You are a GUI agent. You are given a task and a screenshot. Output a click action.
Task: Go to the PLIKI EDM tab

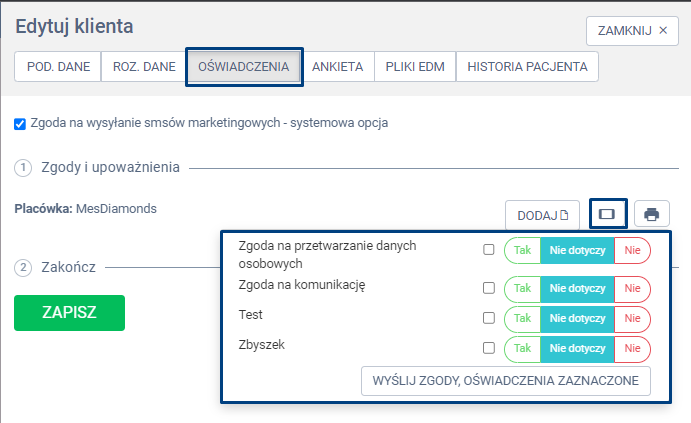[415, 67]
